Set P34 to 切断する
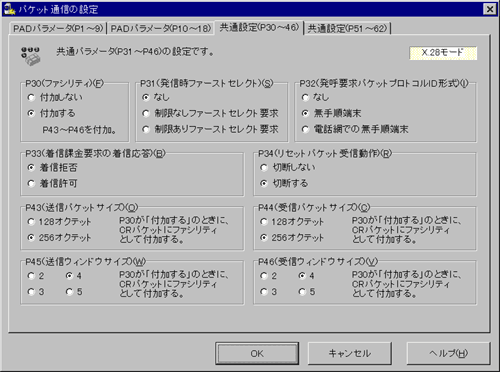Viewport: 500px width, 372px height. coord(284,183)
